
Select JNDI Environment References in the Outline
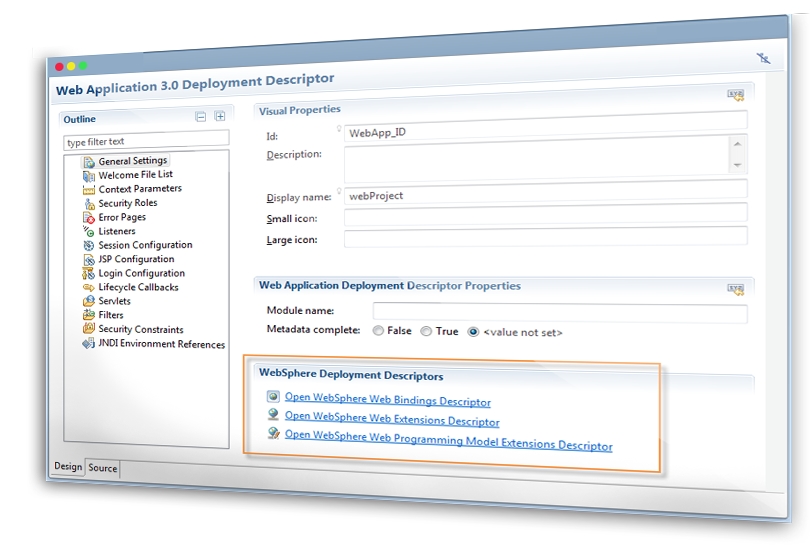162,344
